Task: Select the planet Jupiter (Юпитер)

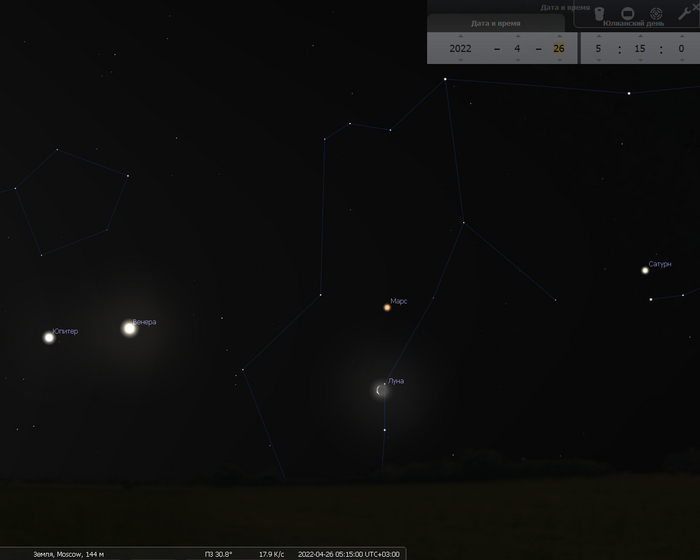Action: pyautogui.click(x=49, y=337)
